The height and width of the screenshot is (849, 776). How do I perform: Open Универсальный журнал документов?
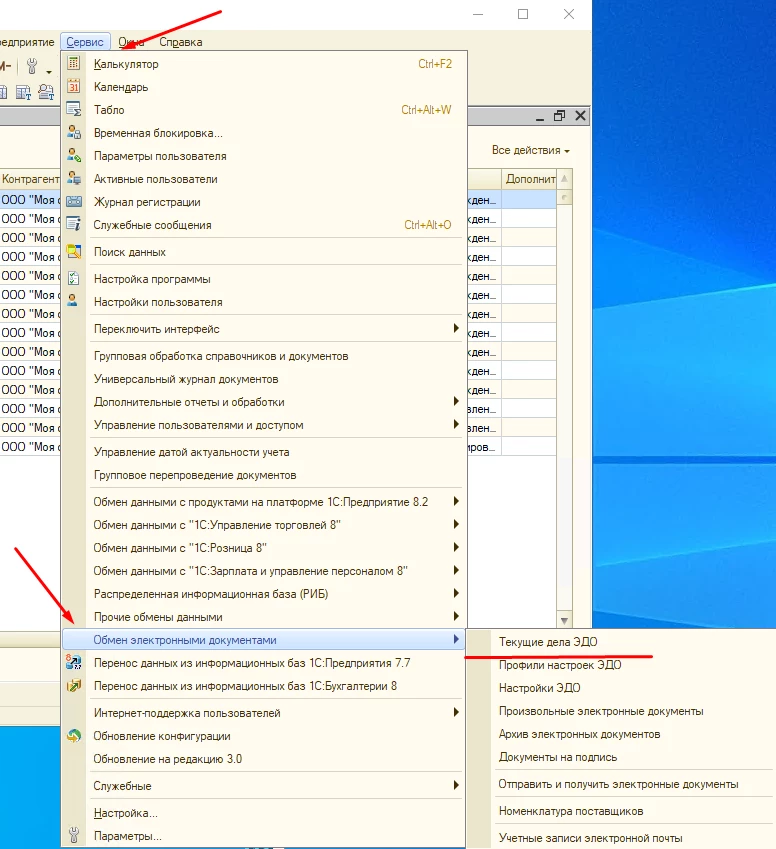(x=186, y=379)
